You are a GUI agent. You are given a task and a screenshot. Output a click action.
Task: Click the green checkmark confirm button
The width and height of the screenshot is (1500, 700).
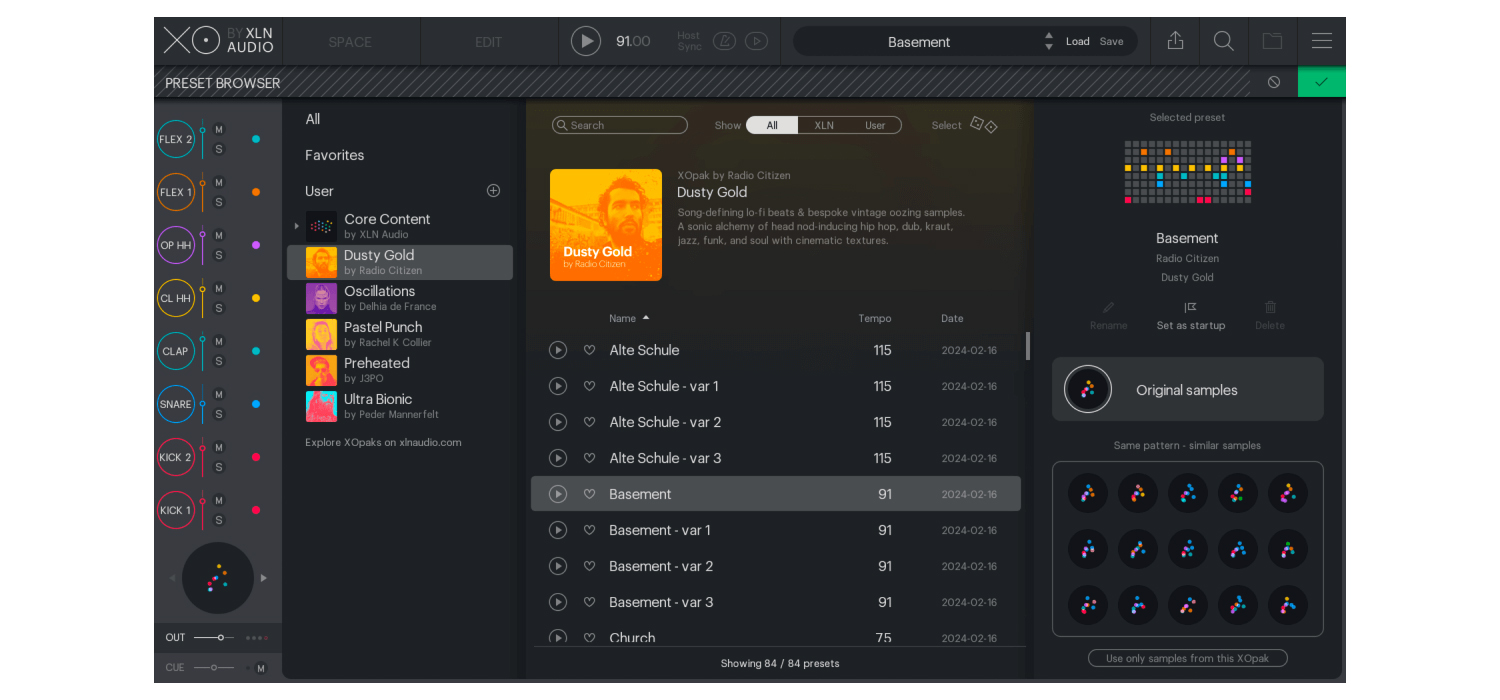[x=1321, y=82]
